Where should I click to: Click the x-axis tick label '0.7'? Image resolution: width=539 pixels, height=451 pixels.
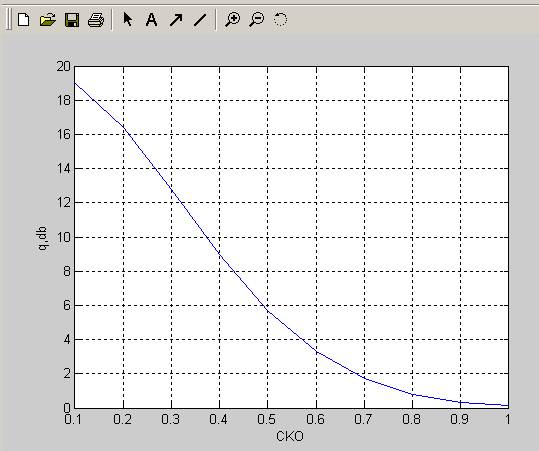(363, 419)
